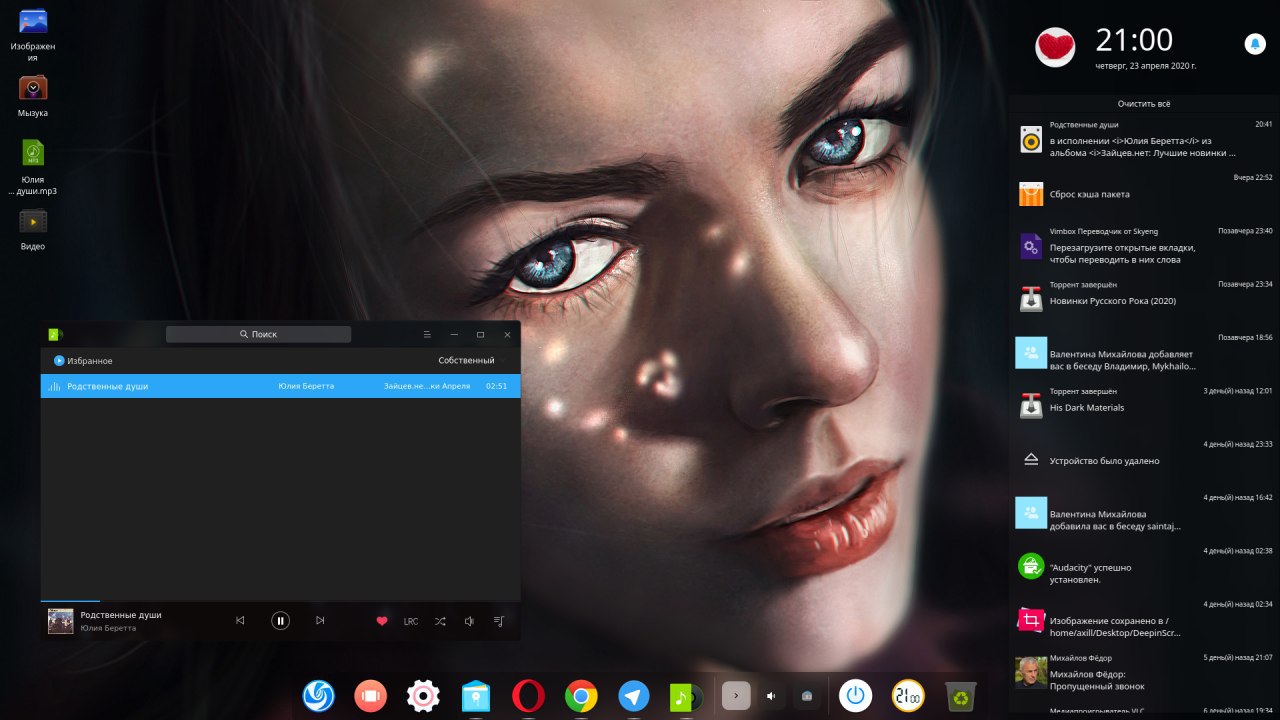This screenshot has height=720, width=1280.
Task: Click the music player logo in titlebar
Action: (x=55, y=334)
